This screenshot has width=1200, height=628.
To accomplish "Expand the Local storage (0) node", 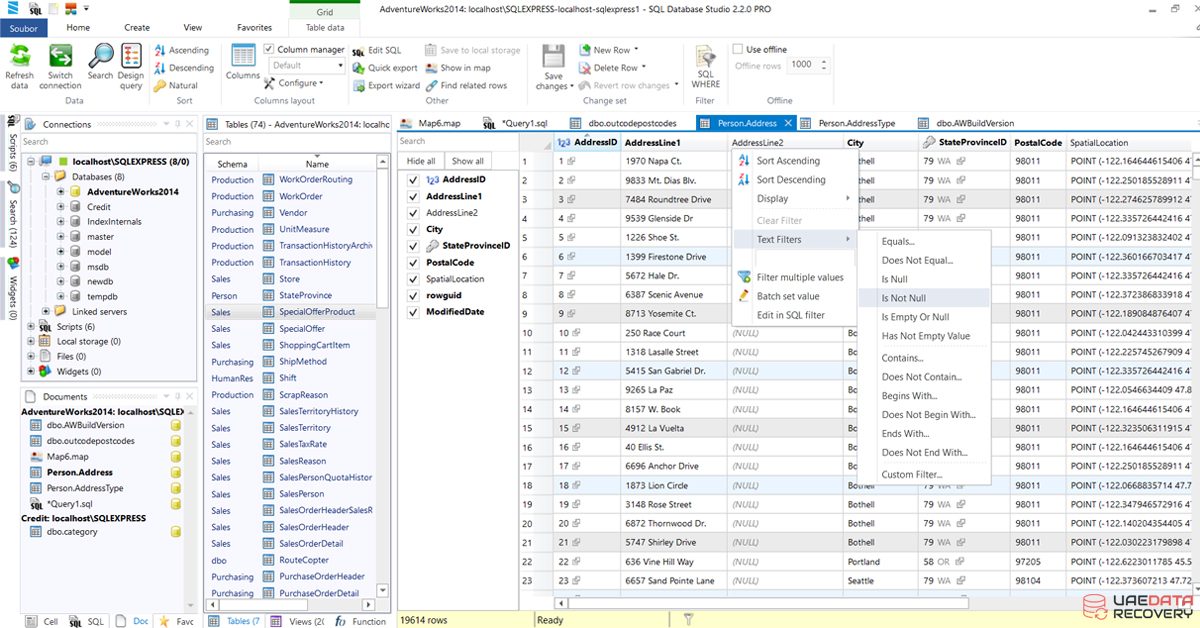I will point(32,342).
